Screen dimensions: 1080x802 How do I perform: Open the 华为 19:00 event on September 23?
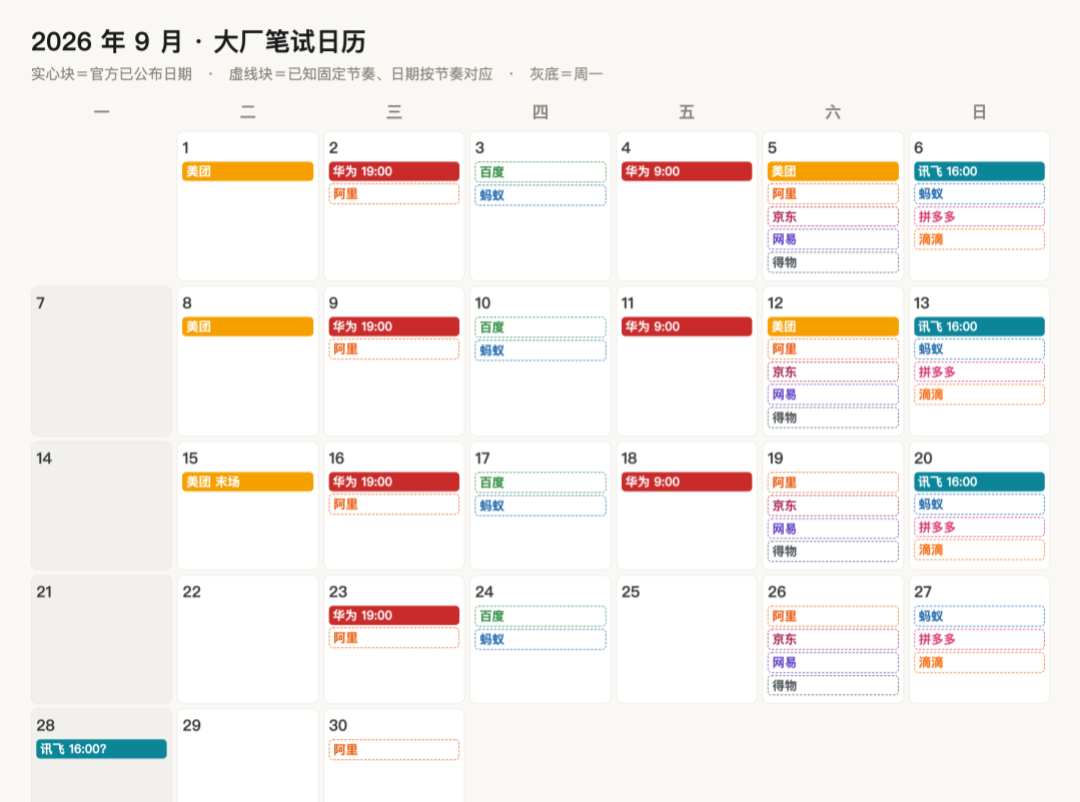tap(394, 615)
